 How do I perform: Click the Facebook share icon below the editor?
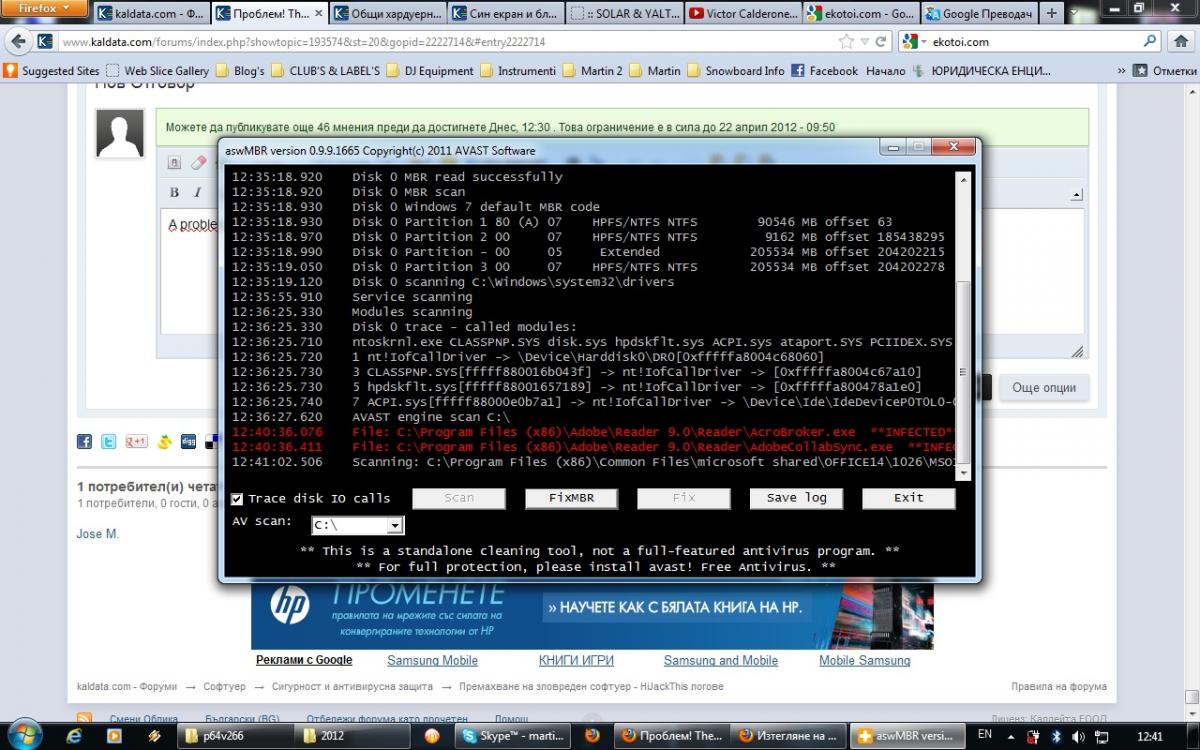tap(84, 441)
